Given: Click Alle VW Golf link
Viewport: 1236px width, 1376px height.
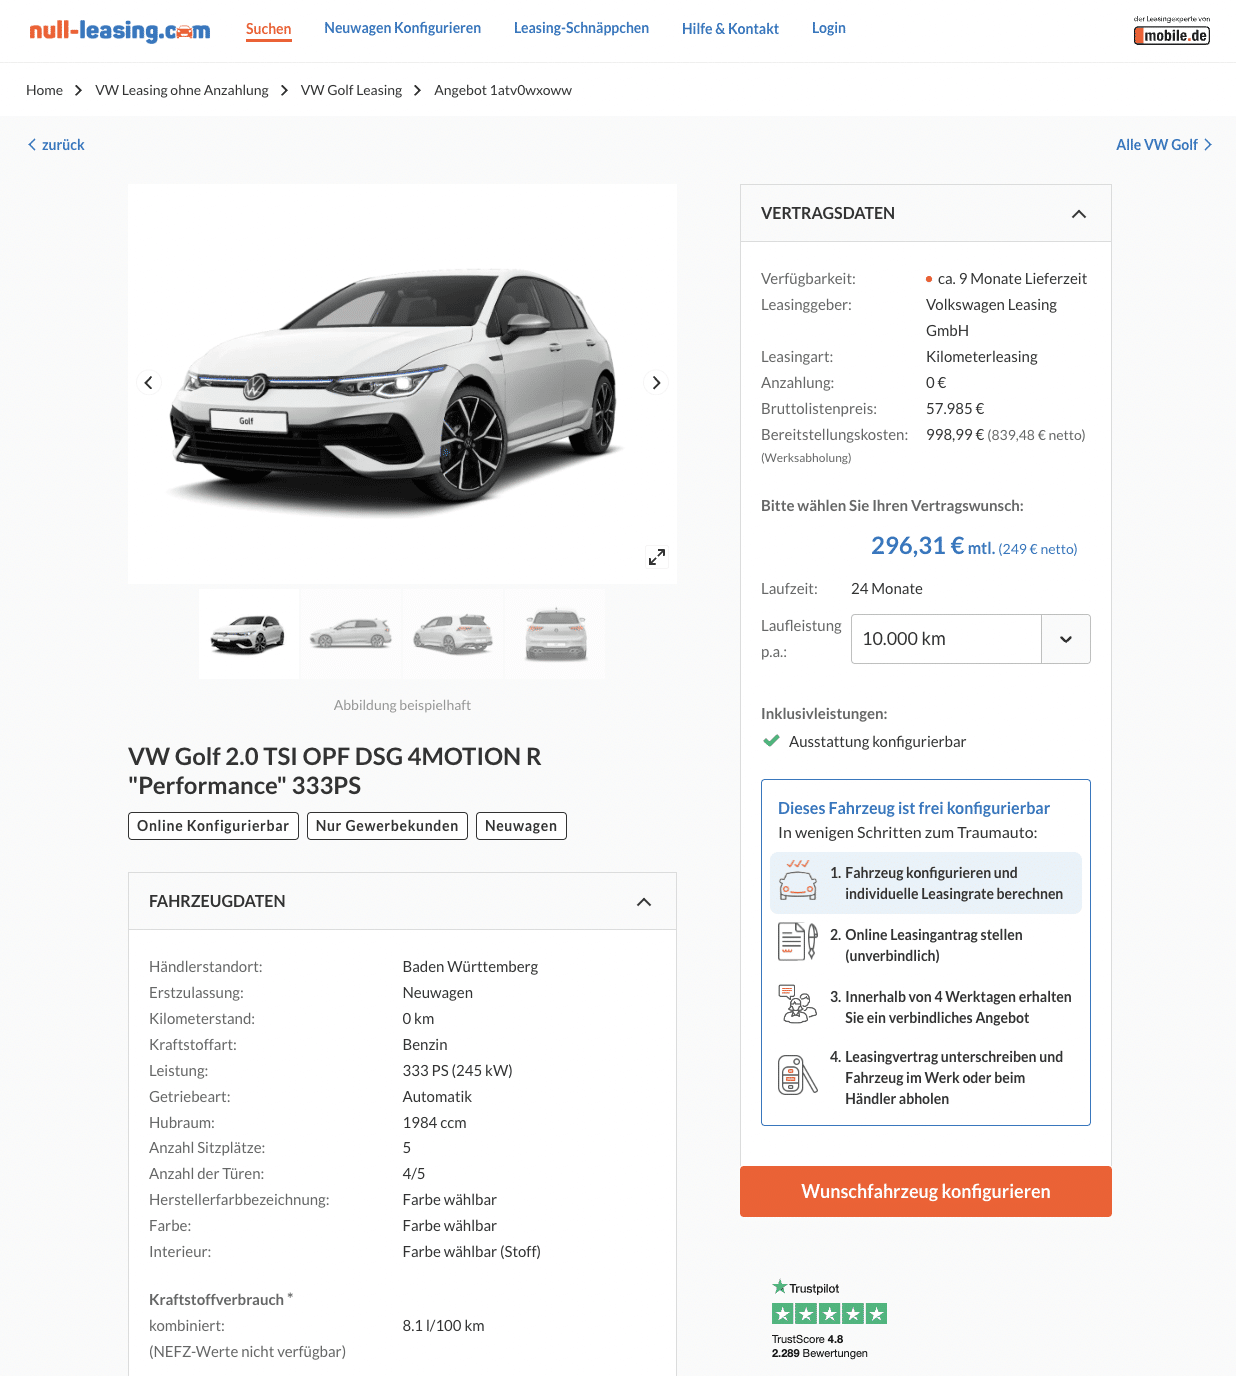Looking at the screenshot, I should pos(1164,145).
